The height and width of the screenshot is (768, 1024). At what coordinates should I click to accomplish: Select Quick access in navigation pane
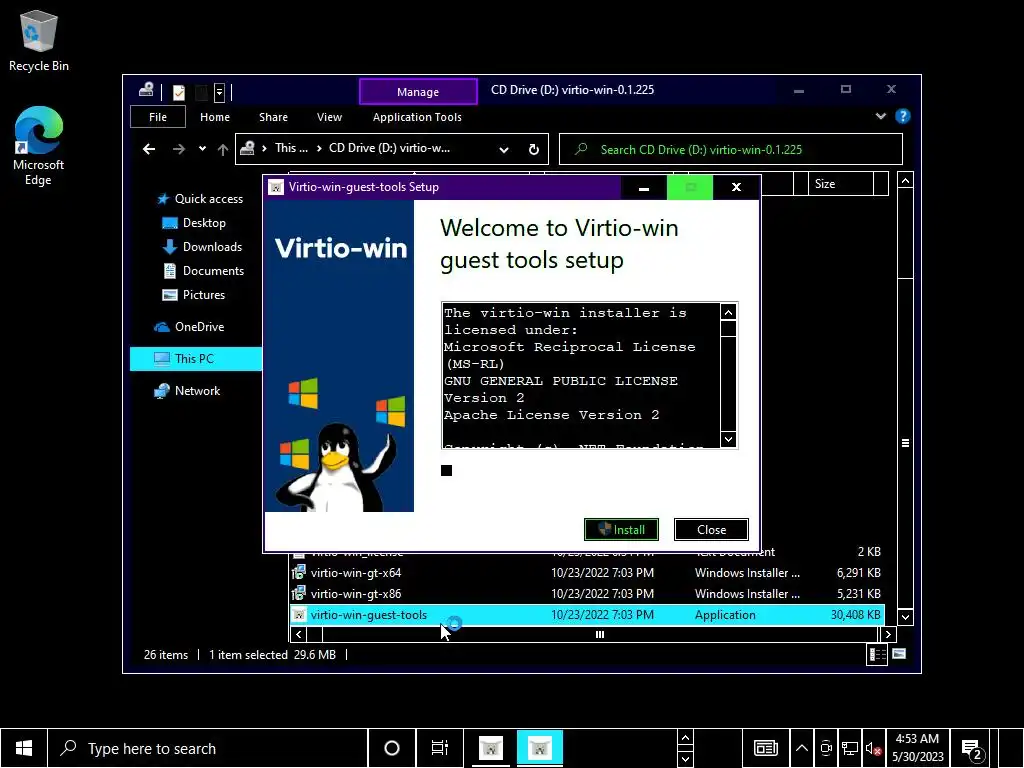(200, 199)
